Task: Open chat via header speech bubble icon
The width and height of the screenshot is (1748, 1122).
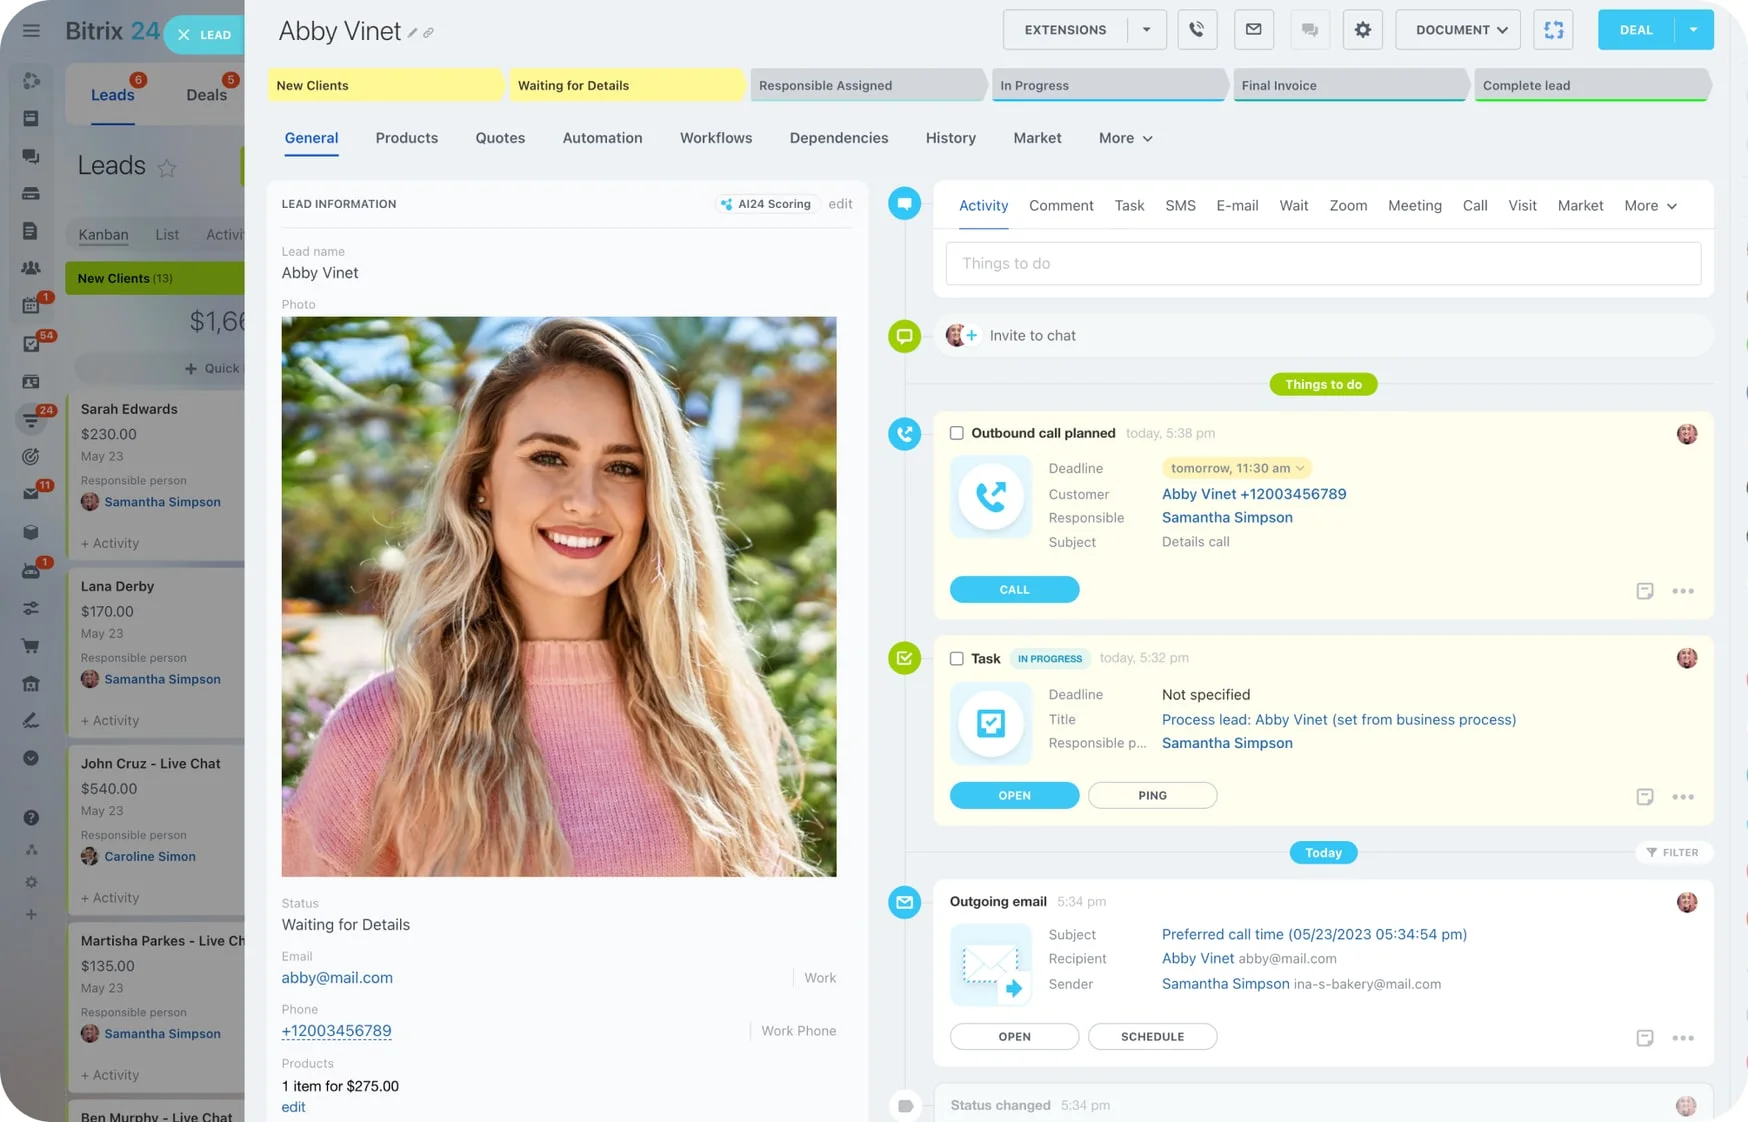Action: [1309, 30]
